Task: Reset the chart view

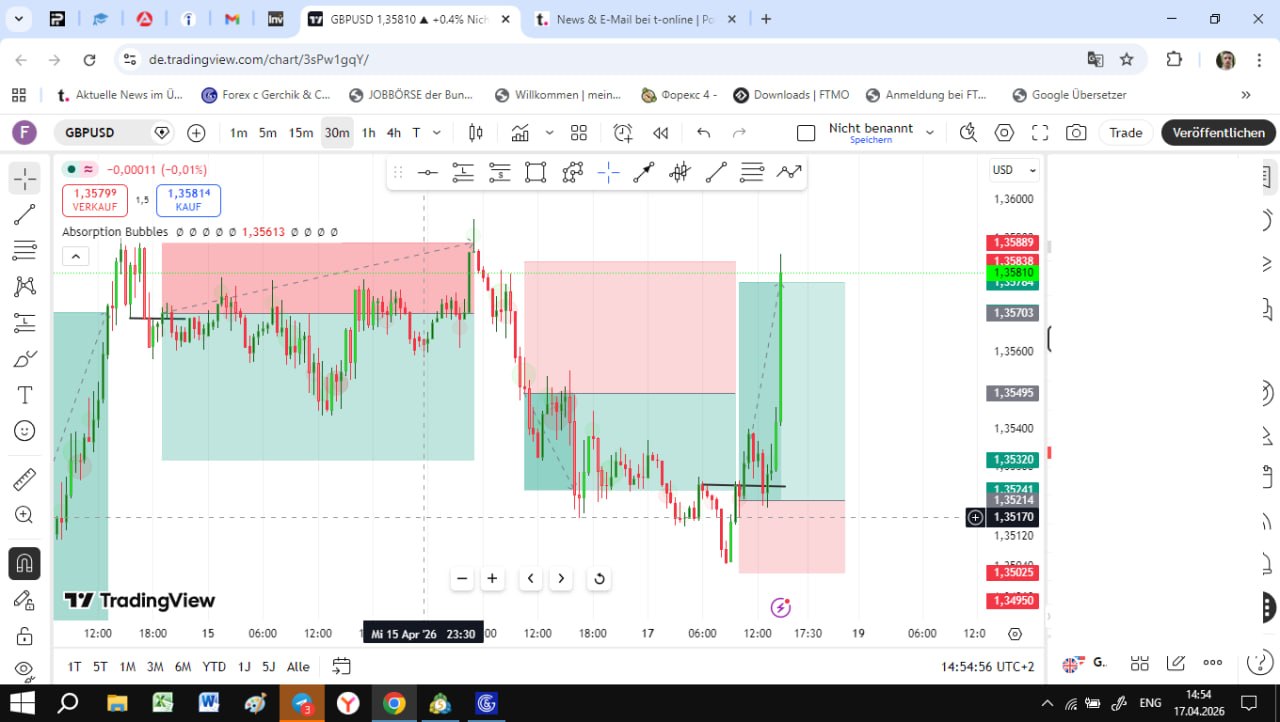Action: pos(599,578)
